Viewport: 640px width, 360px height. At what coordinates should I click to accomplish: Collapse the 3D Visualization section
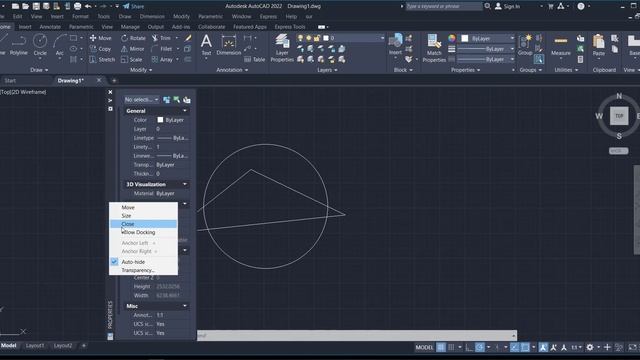click(x=185, y=184)
